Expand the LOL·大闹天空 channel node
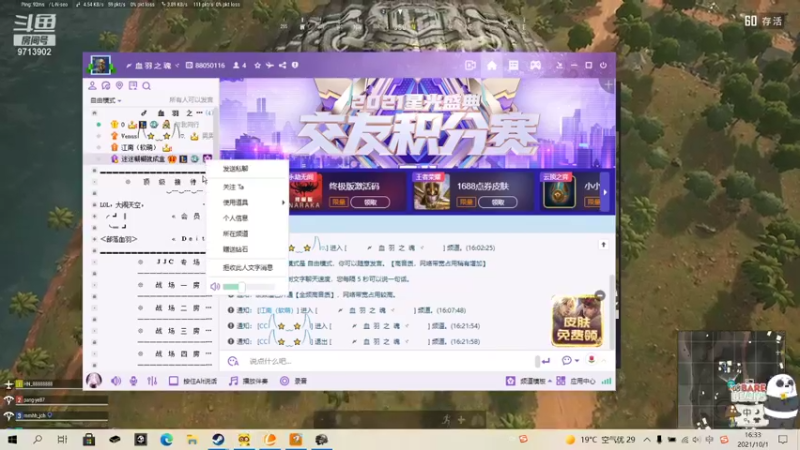The height and width of the screenshot is (450, 800). (x=94, y=205)
